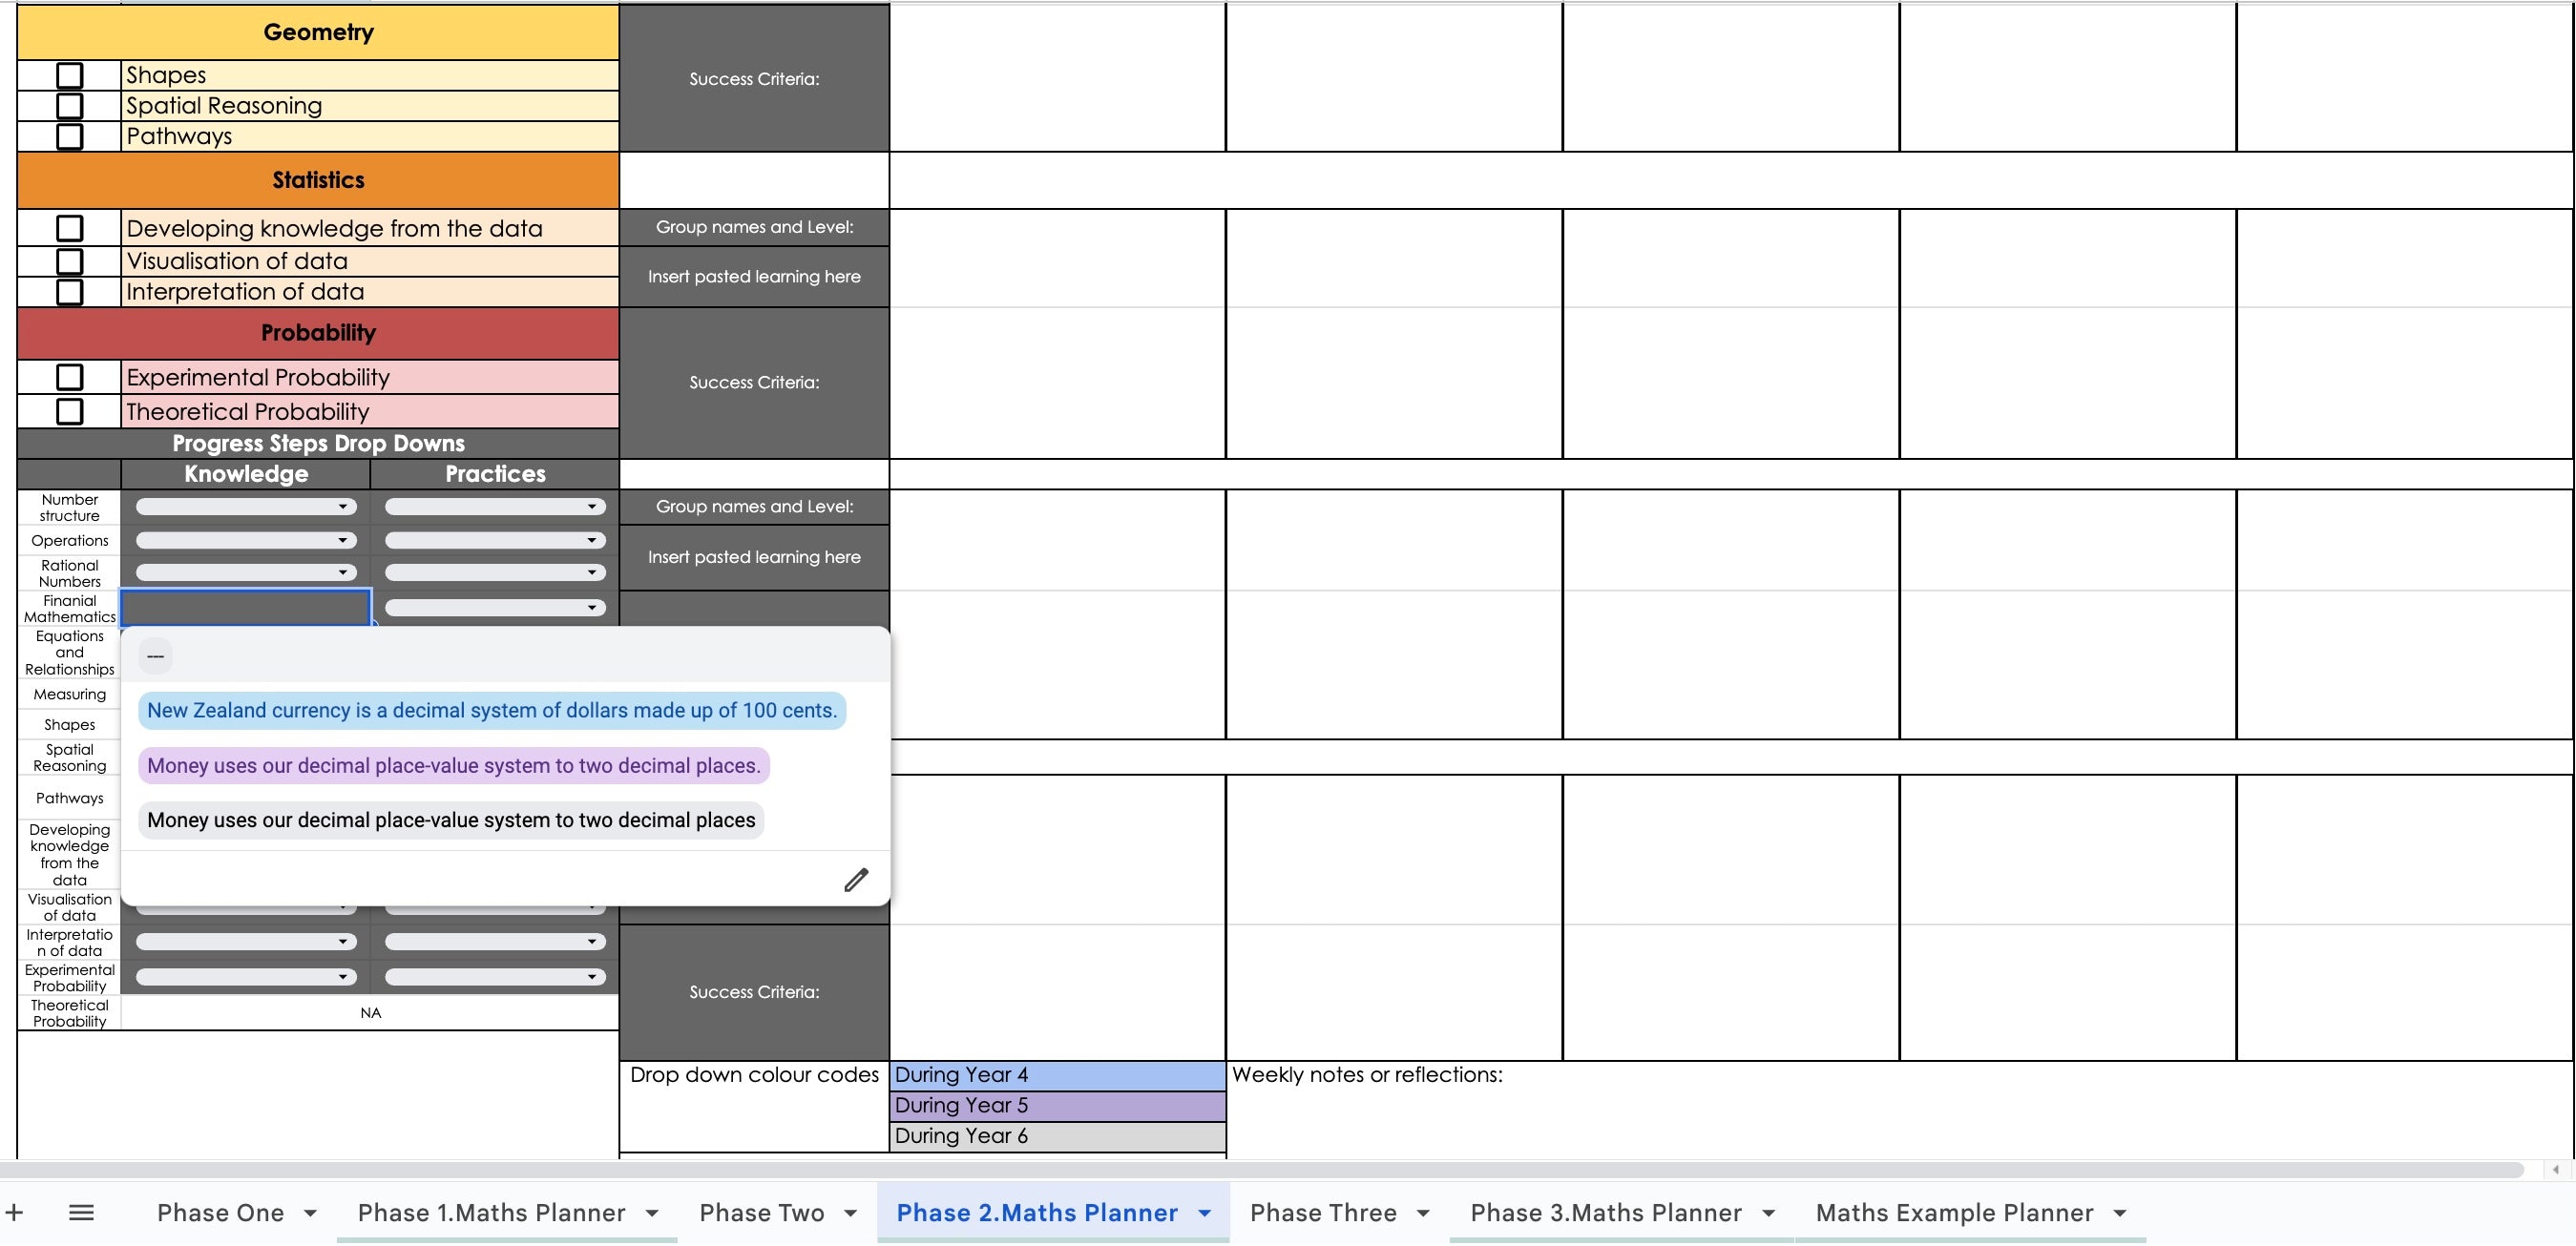This screenshot has height=1246, width=2576.
Task: Check the Shapes checkbox
Action: (70, 74)
